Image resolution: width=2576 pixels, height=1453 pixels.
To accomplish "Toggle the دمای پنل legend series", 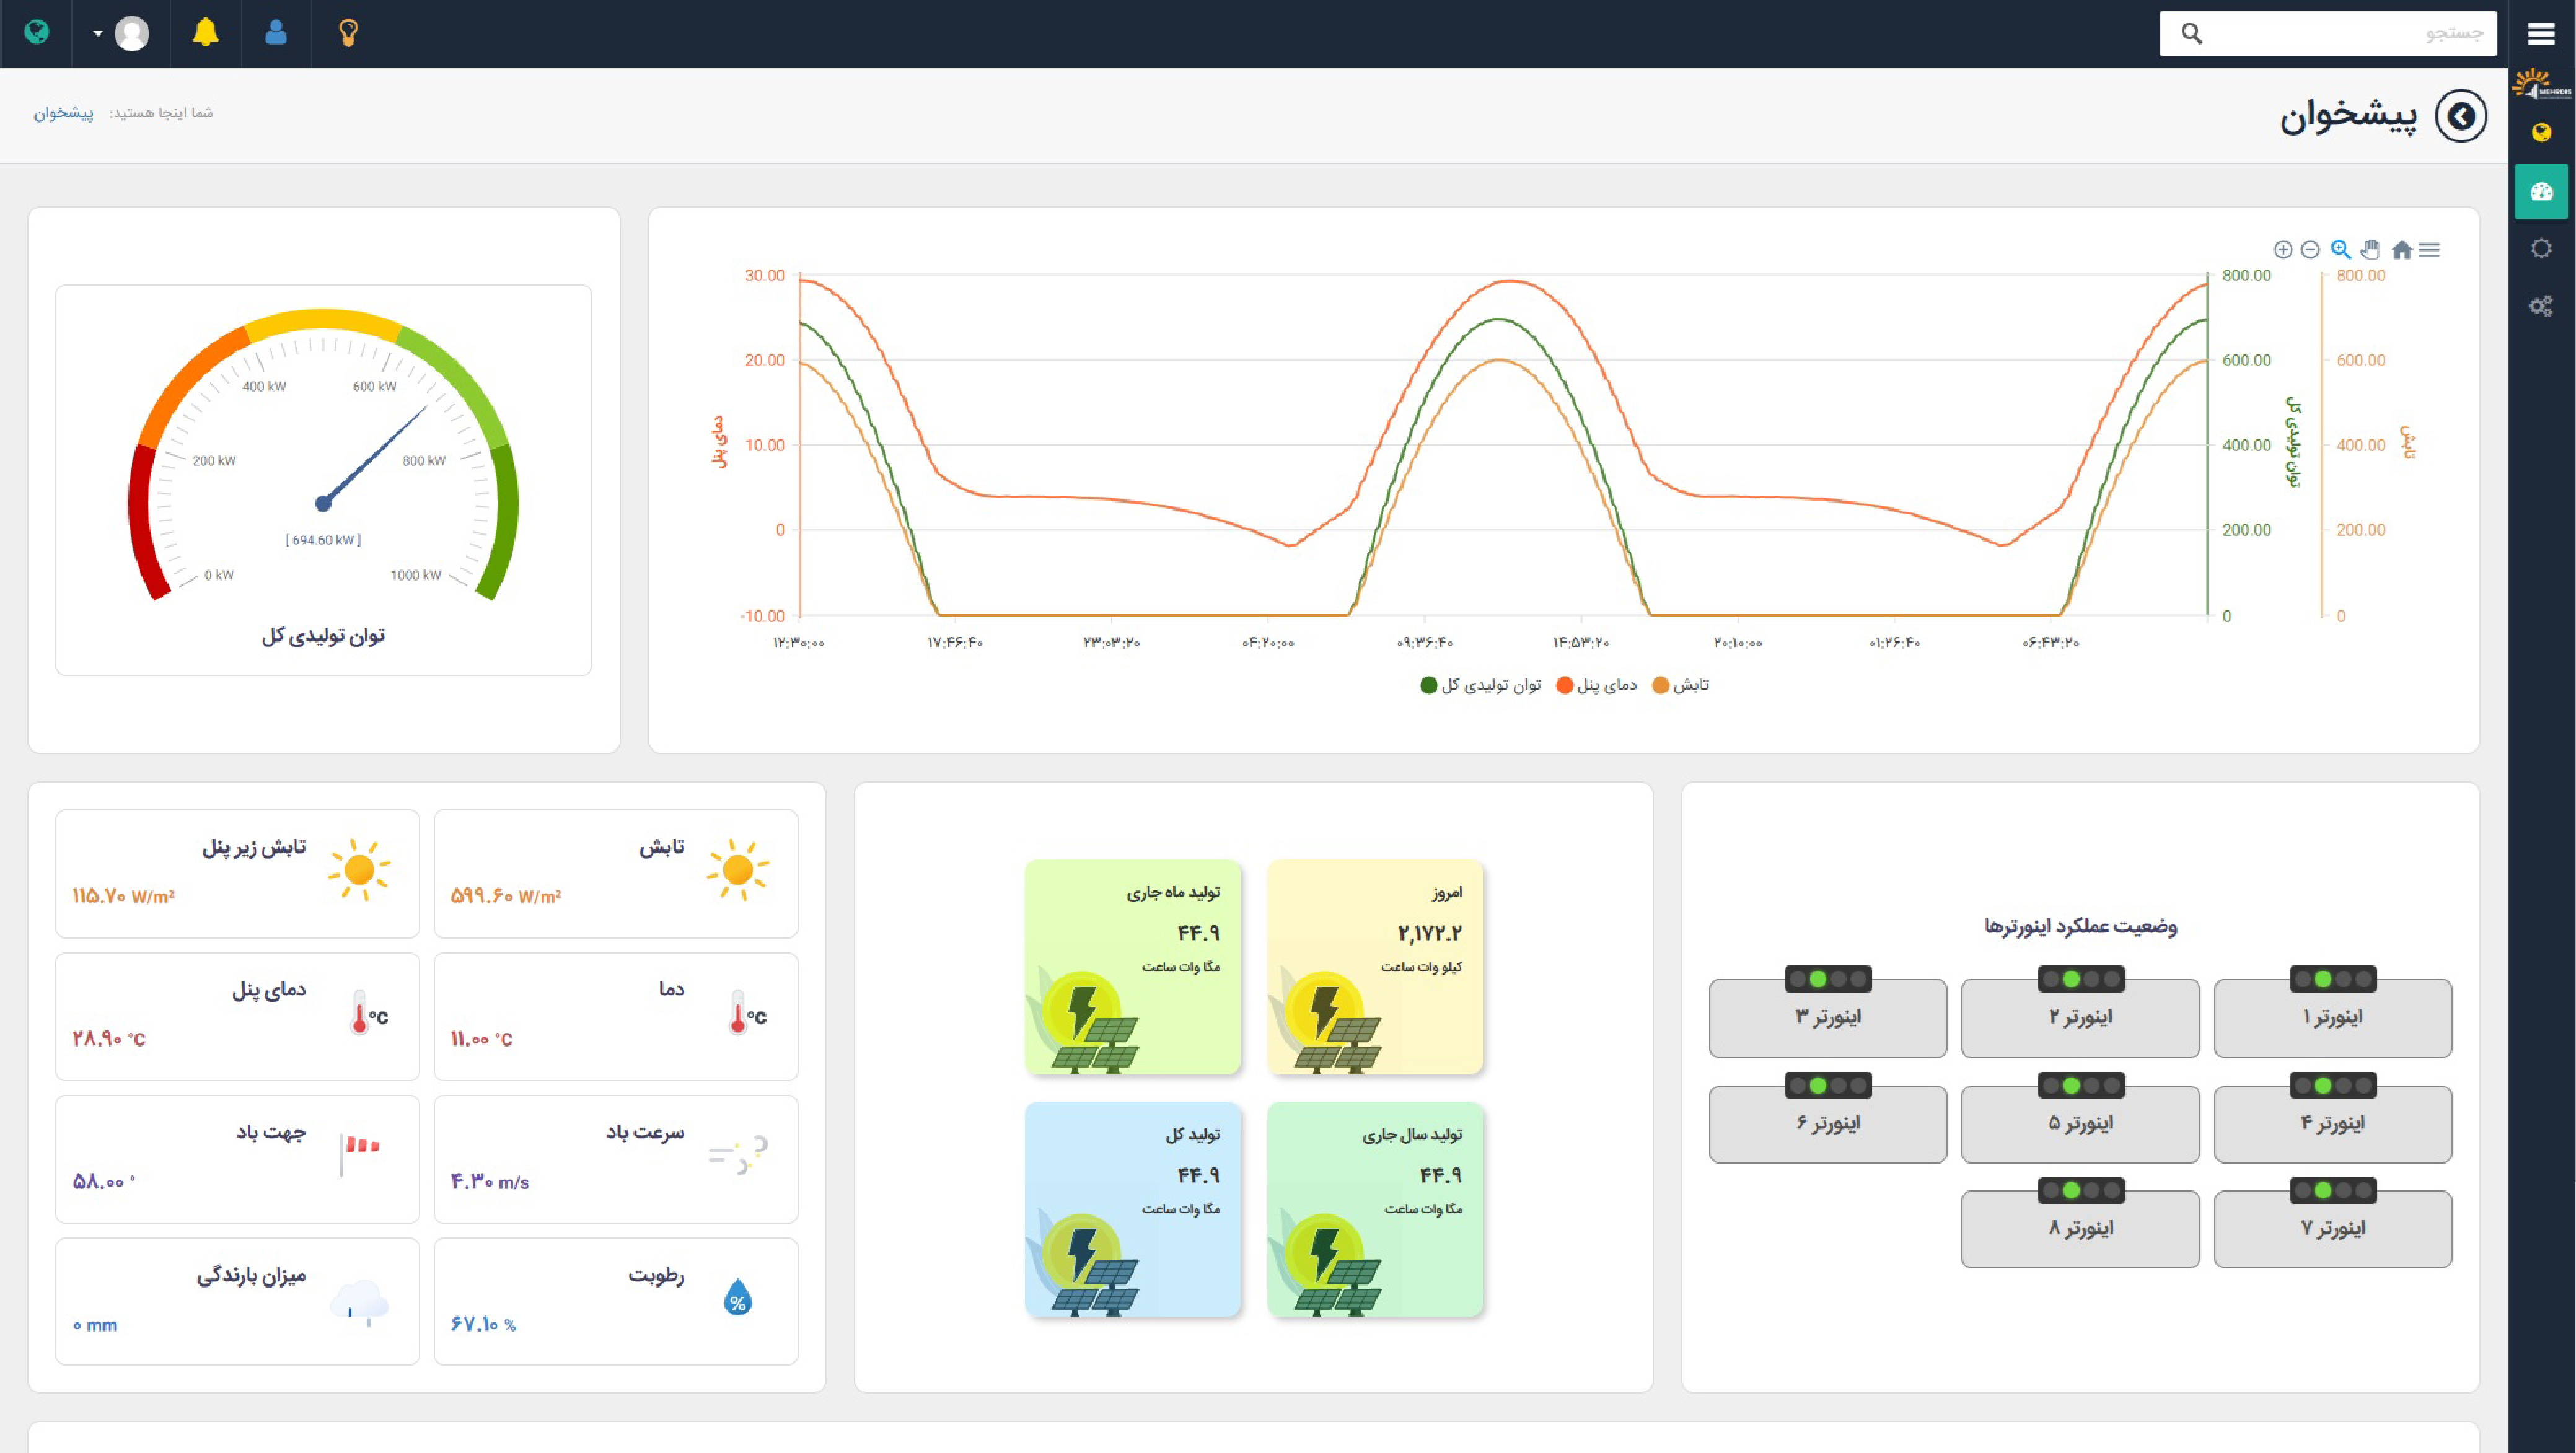I will tap(1596, 685).
